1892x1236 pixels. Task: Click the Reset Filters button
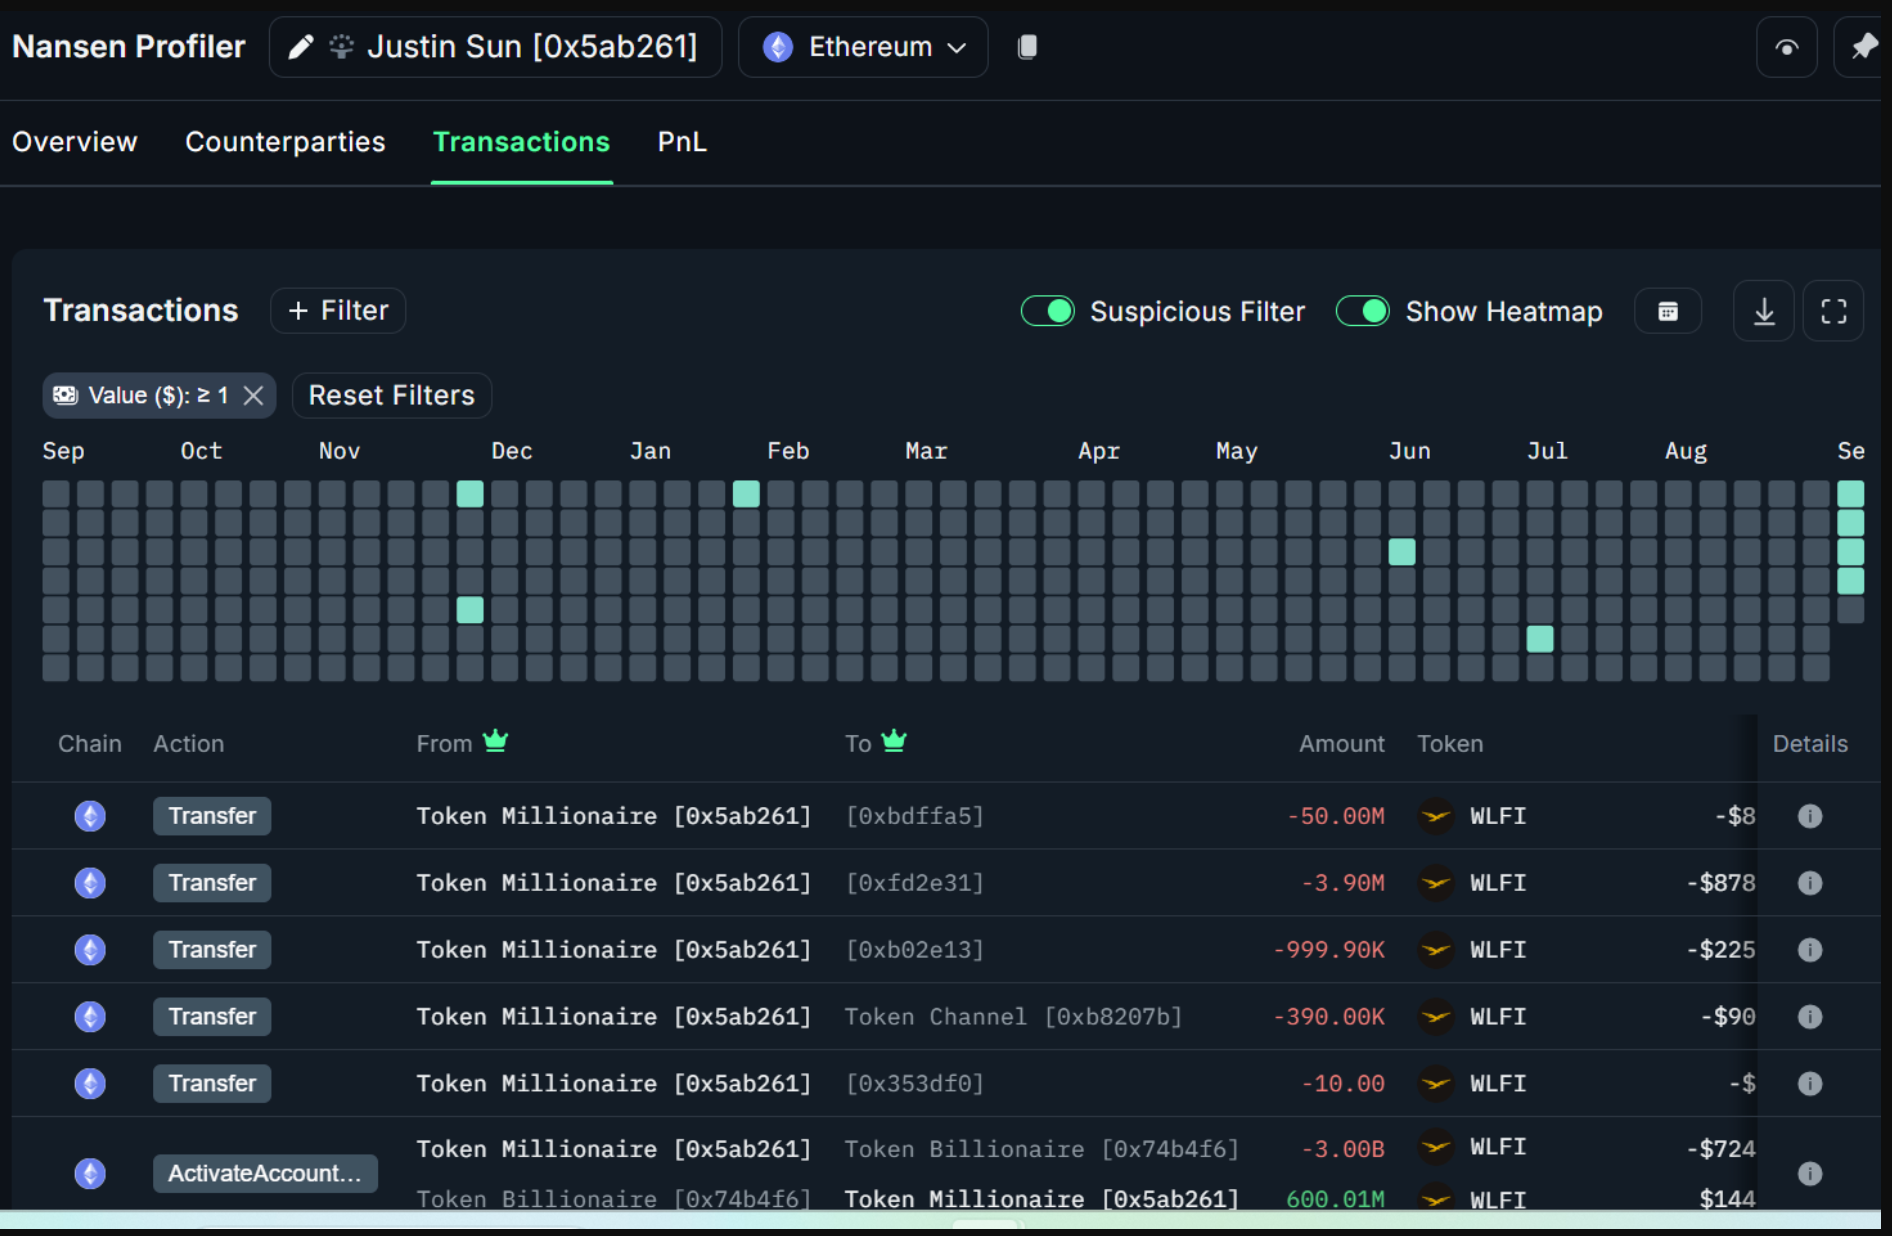pyautogui.click(x=392, y=396)
